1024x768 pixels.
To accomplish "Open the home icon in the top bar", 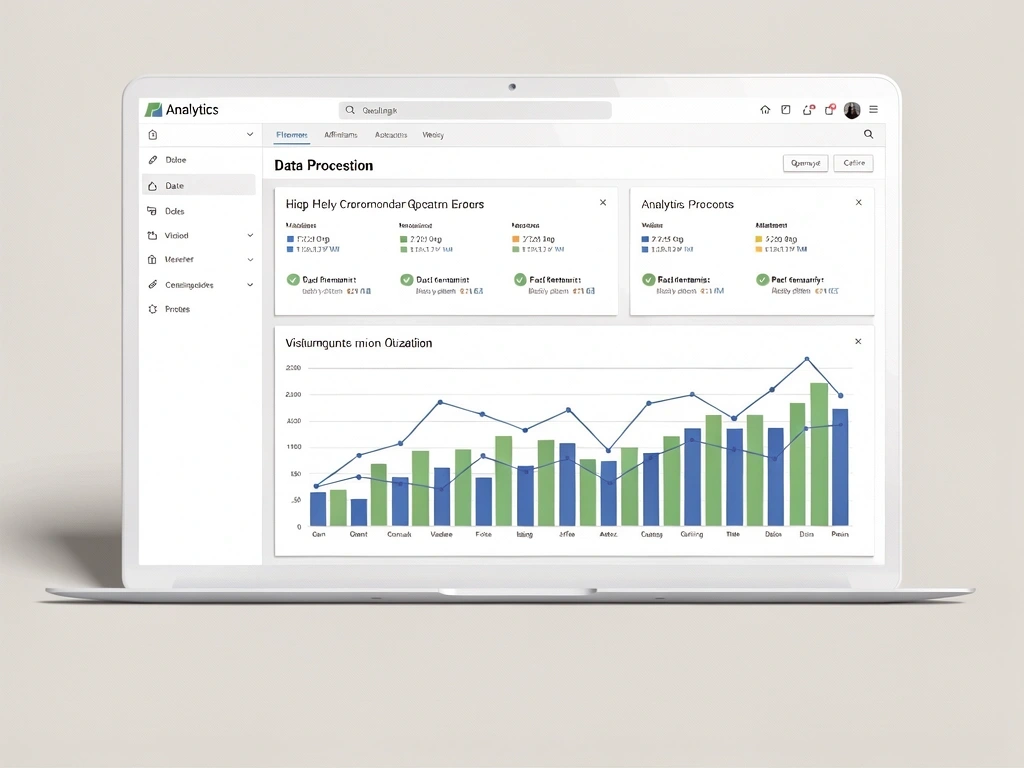I will [x=765, y=110].
